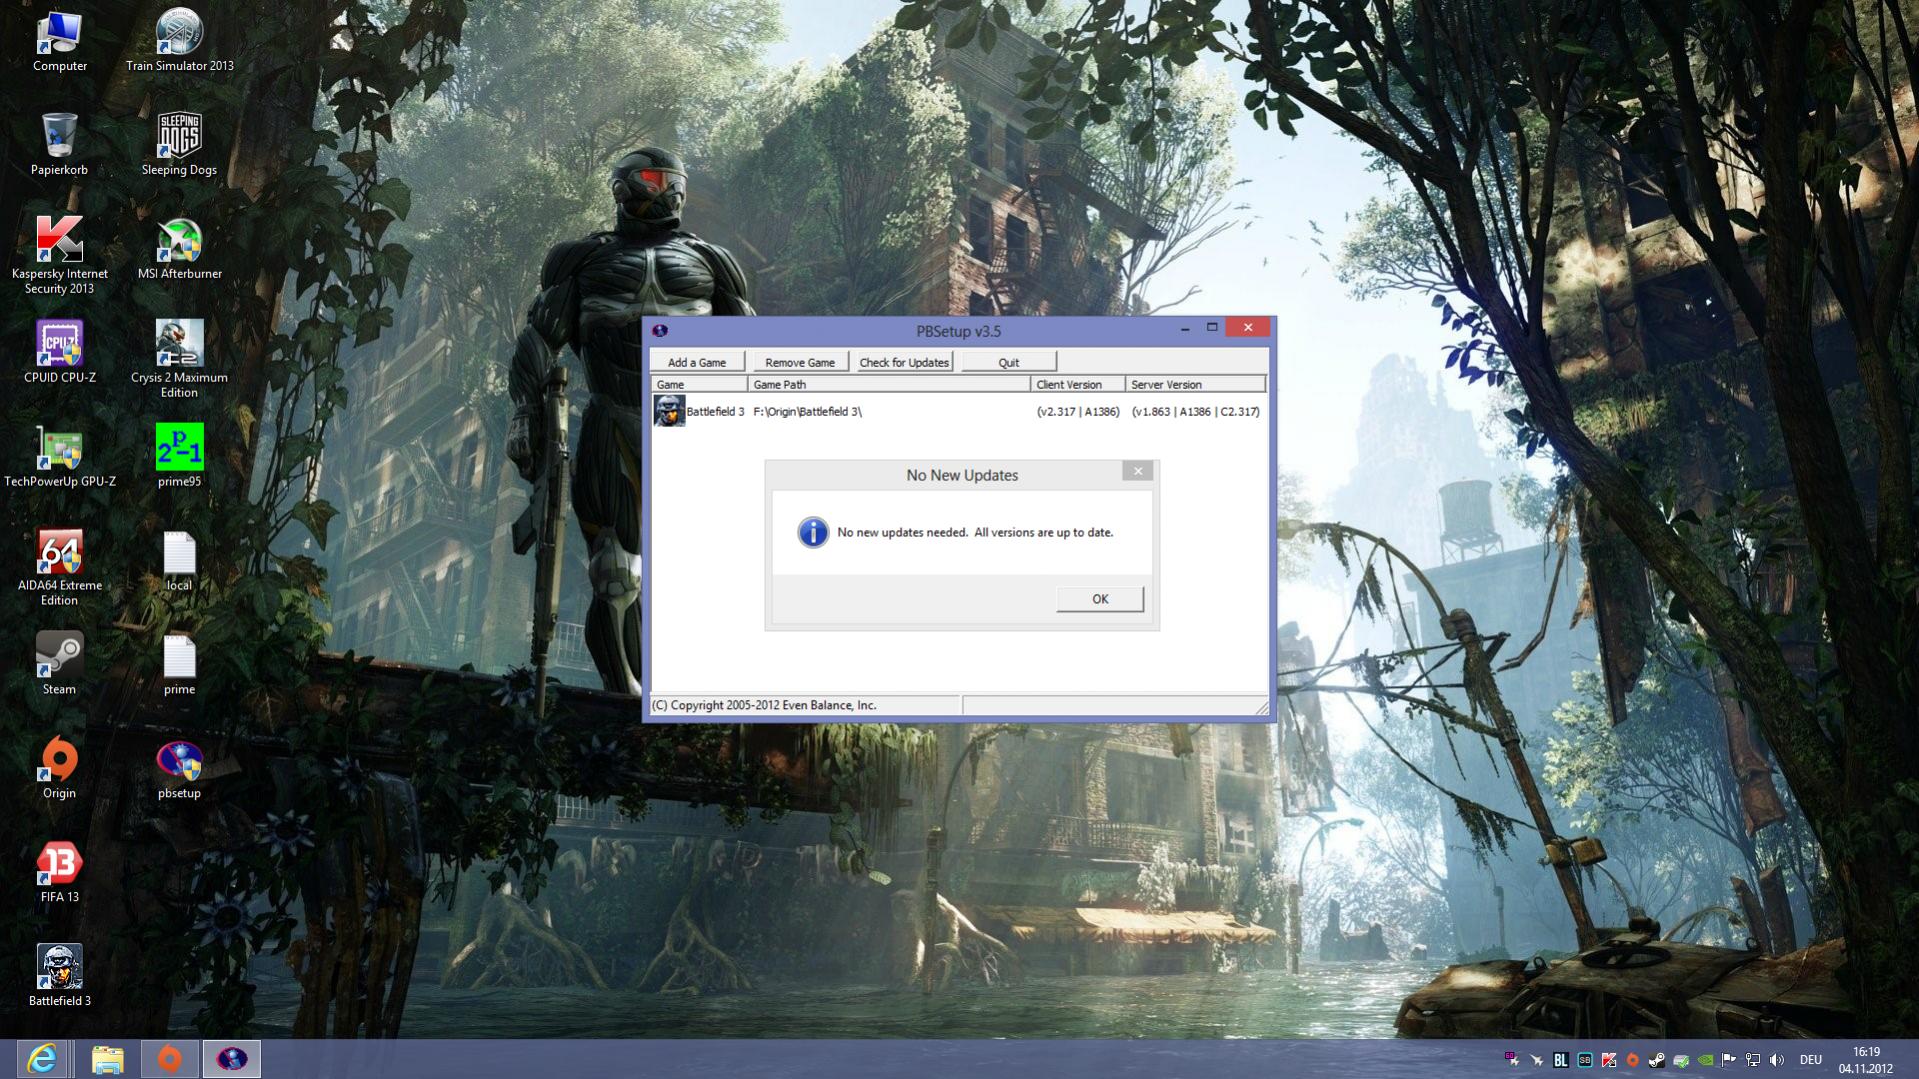Screen dimensions: 1919x1079
Task: Select the MSI Afterburner desktop icon
Action: (180, 249)
